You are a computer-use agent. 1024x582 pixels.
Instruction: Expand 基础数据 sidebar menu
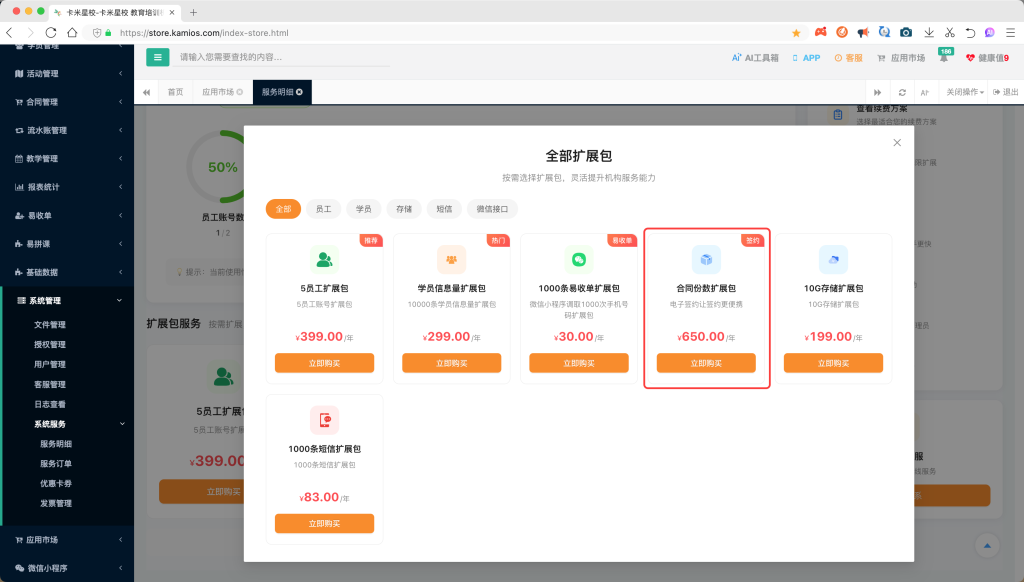coord(67,272)
